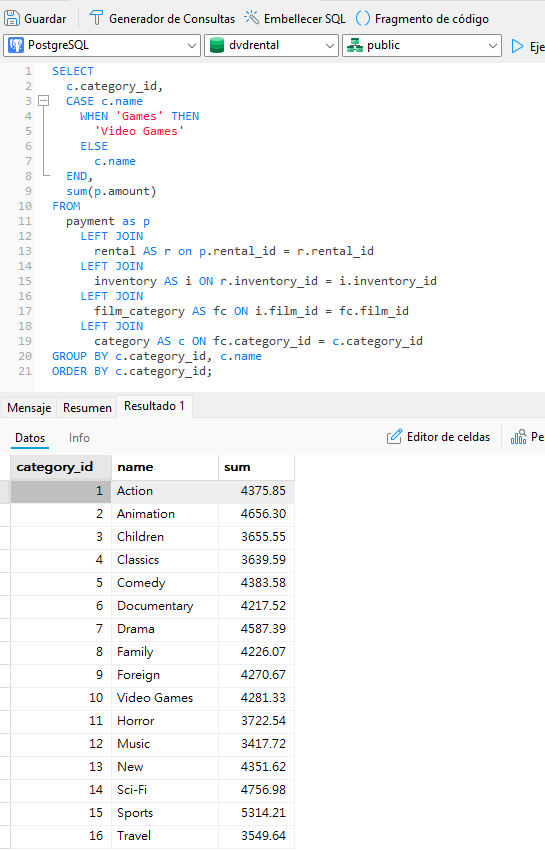This screenshot has height=851, width=545.
Task: Click the SELECT keyword on line 1
Action: pos(73,71)
